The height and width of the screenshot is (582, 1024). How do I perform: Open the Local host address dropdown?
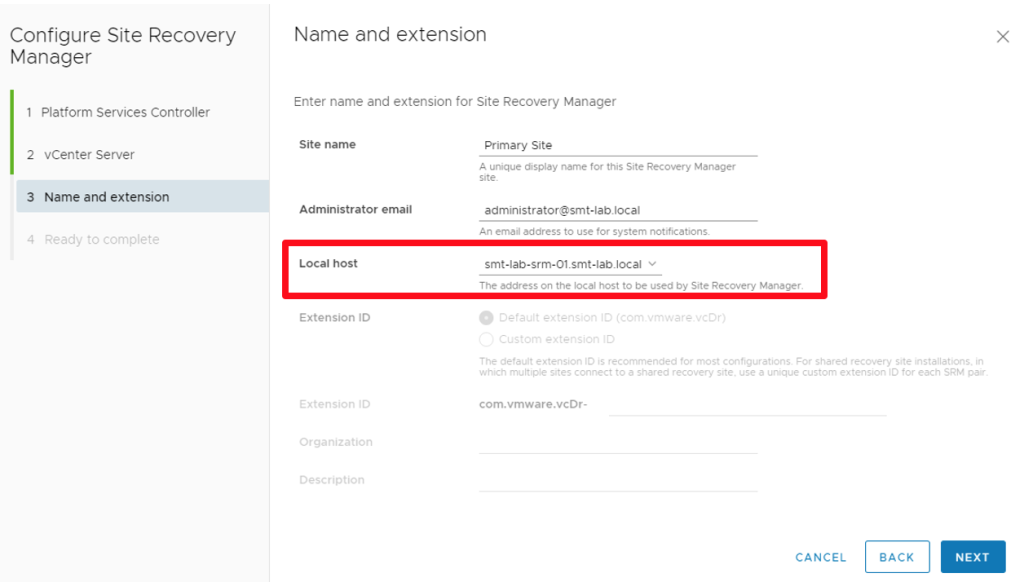568,264
